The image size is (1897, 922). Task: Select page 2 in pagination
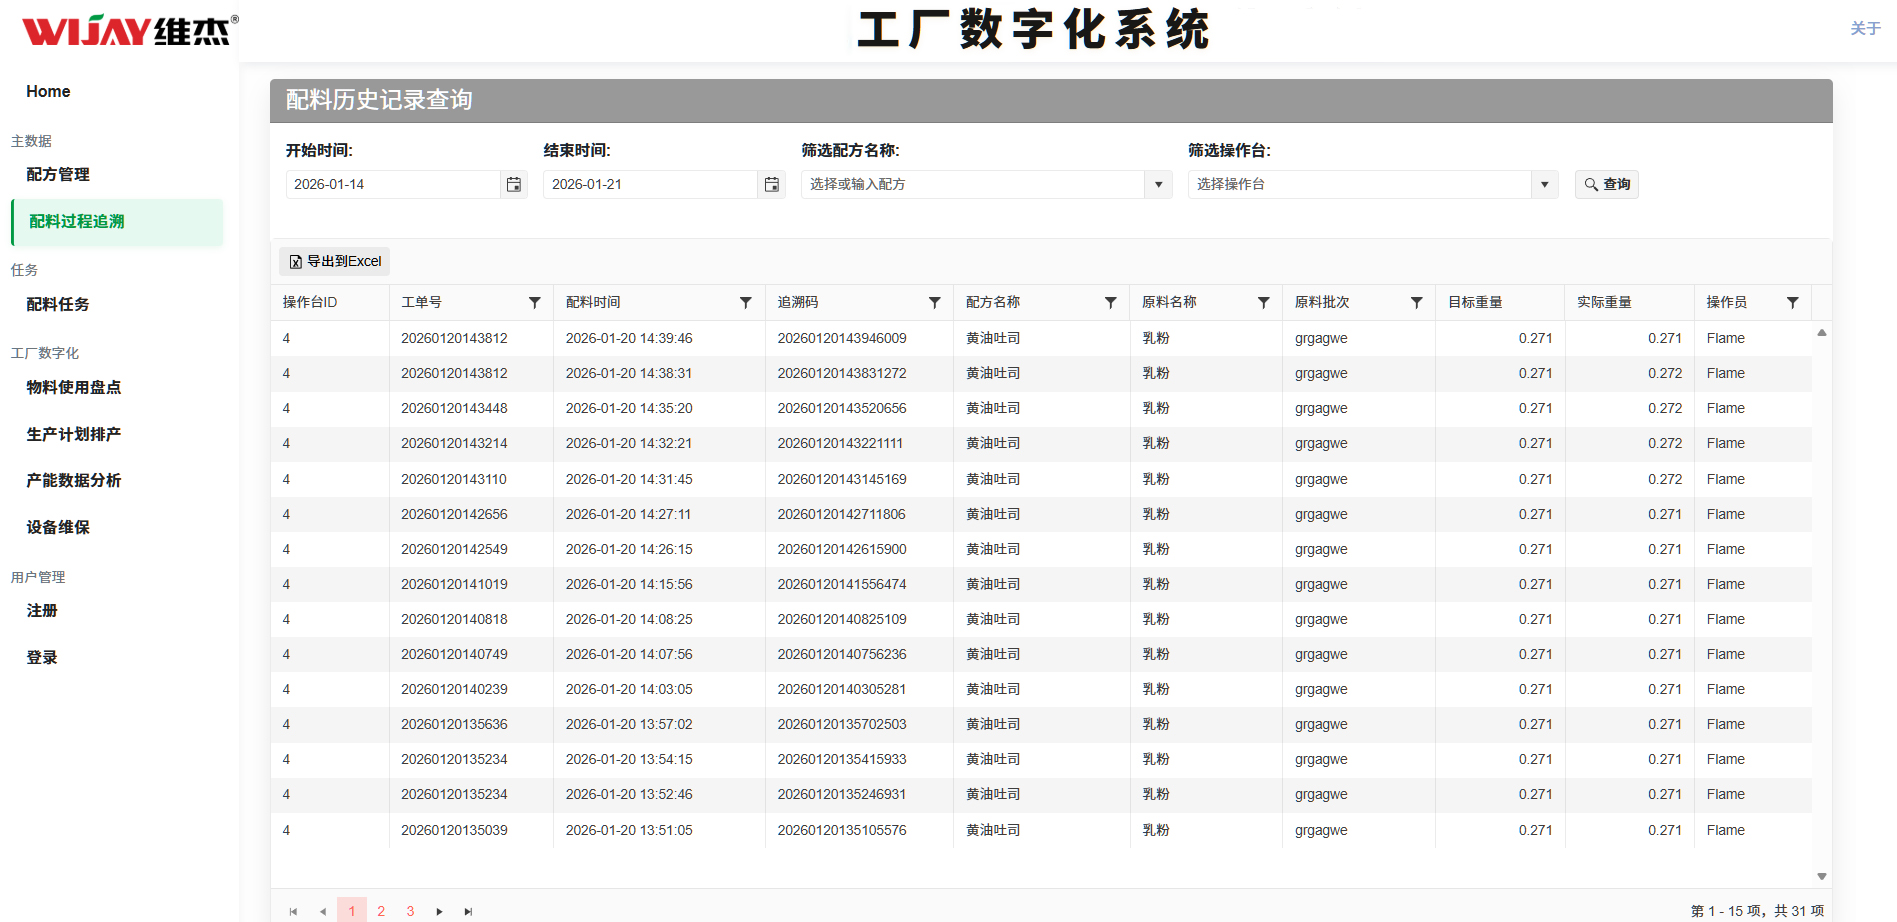381,911
